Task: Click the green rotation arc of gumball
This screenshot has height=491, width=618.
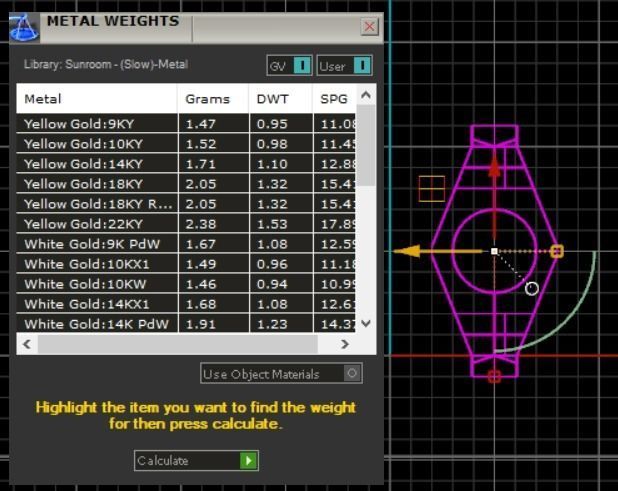Action: pyautogui.click(x=568, y=321)
